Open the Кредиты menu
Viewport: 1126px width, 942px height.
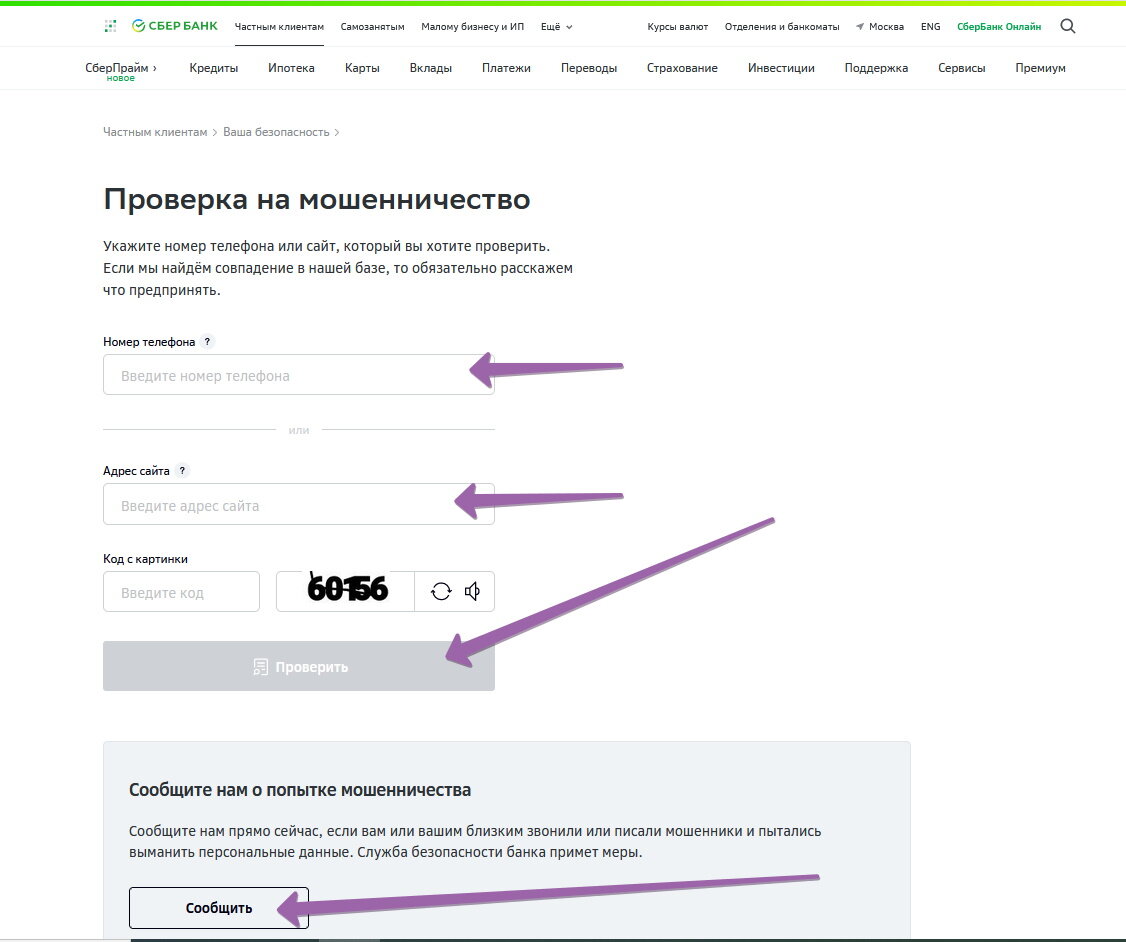click(213, 68)
